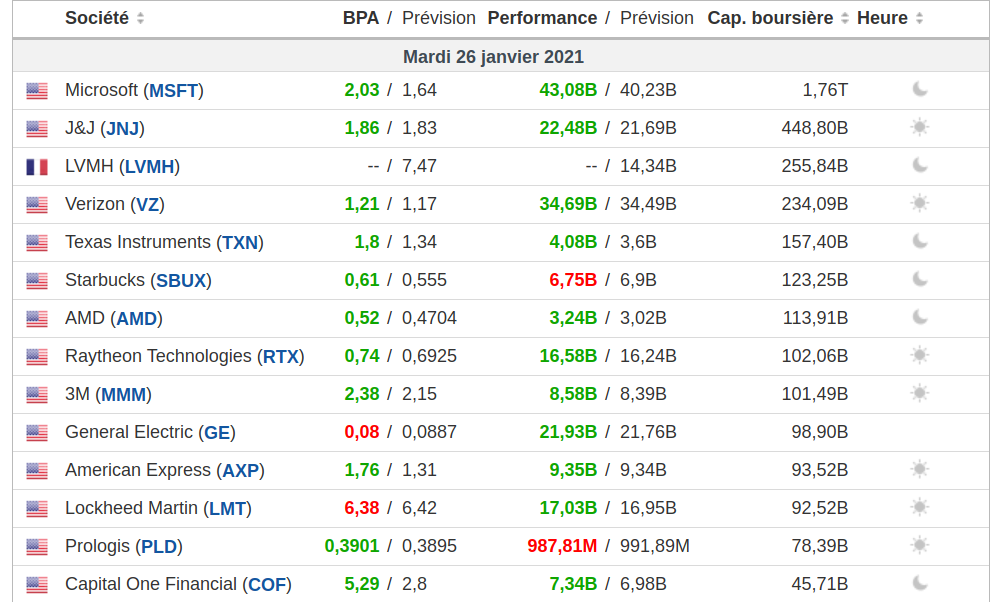The width and height of the screenshot is (1003, 602).
Task: Click the sun icon in Verizon row
Action: (x=920, y=203)
